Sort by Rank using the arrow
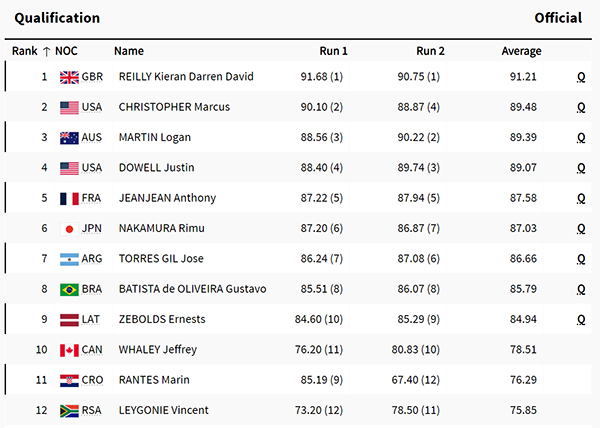Image resolution: width=600 pixels, height=428 pixels. tap(46, 51)
